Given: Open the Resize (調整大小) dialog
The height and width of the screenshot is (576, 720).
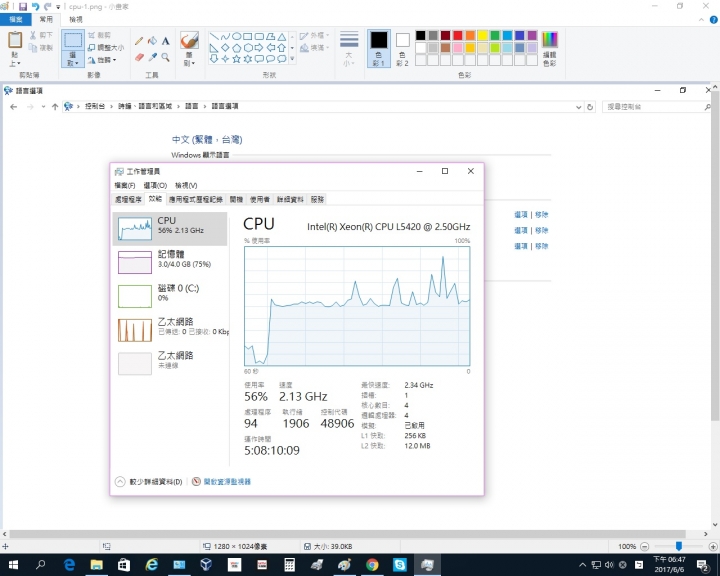Looking at the screenshot, I should click(x=106, y=48).
